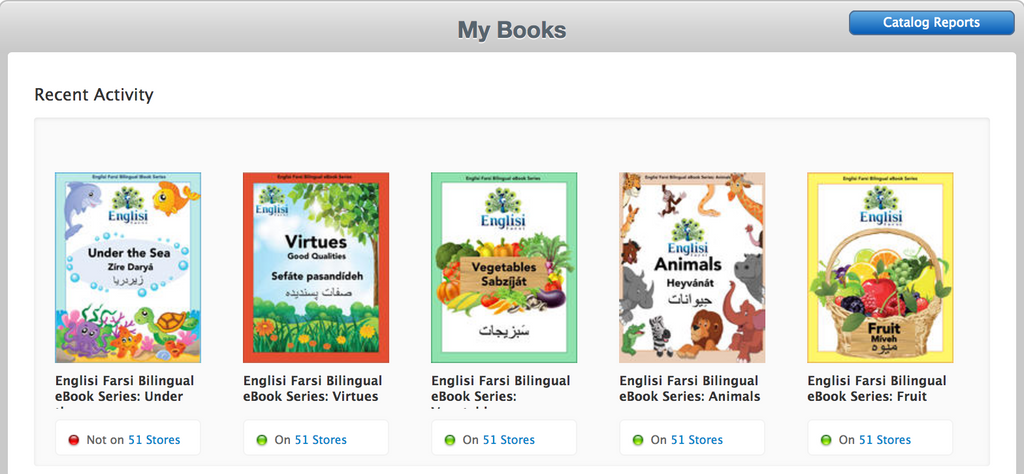Open the Under the Sea book cover
The height and width of the screenshot is (474, 1024).
(128, 267)
